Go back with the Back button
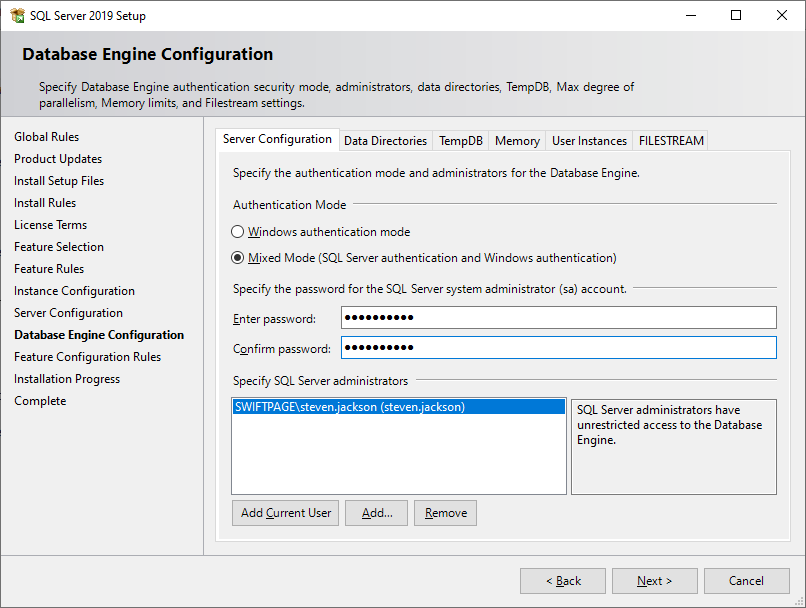This screenshot has width=806, height=608. click(x=562, y=581)
